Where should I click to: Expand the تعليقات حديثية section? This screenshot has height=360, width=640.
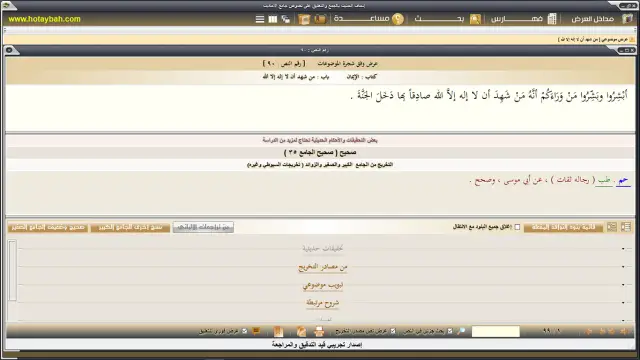coord(322,248)
